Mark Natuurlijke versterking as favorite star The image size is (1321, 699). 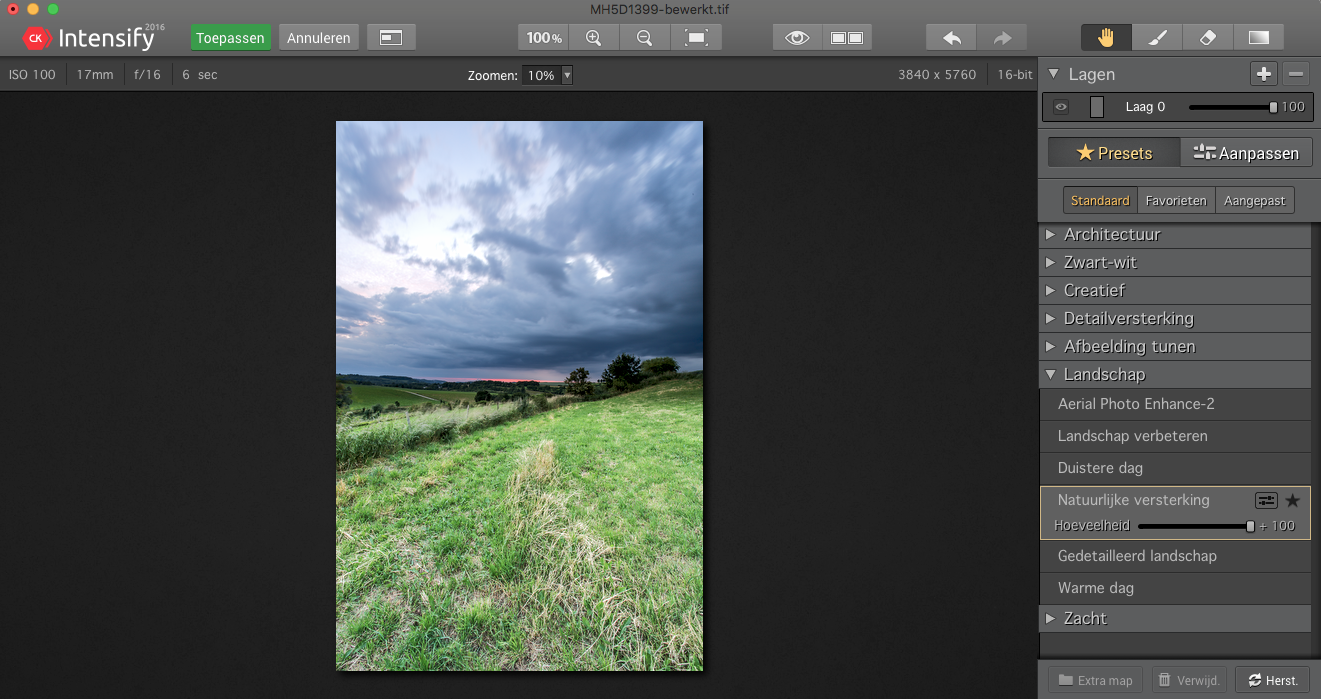pos(1293,501)
